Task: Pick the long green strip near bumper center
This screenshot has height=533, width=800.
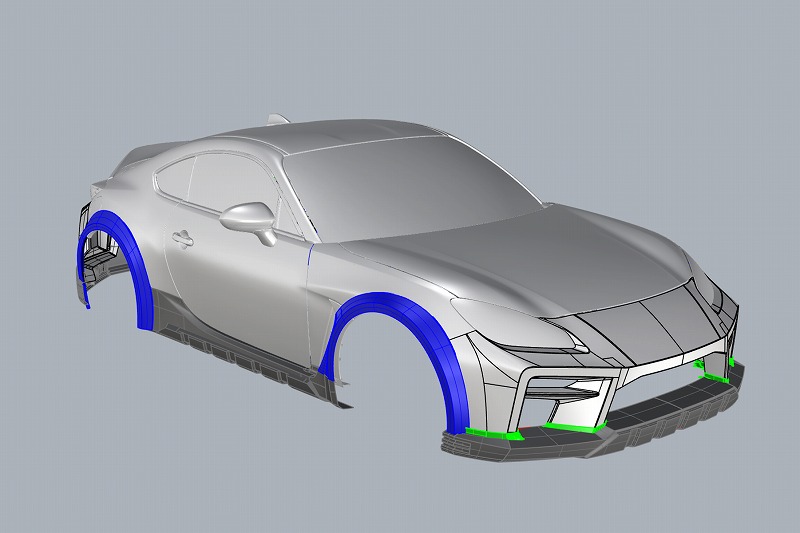Action: point(570,427)
